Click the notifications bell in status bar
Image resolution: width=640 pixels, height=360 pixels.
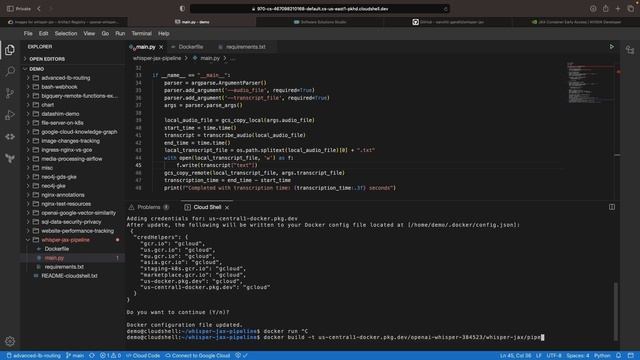(x=618, y=356)
